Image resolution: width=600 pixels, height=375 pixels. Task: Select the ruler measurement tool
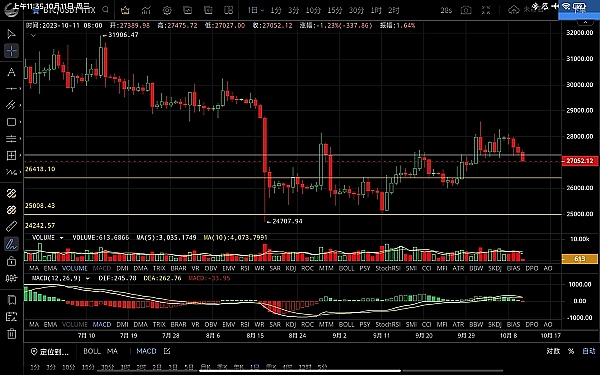11,227
